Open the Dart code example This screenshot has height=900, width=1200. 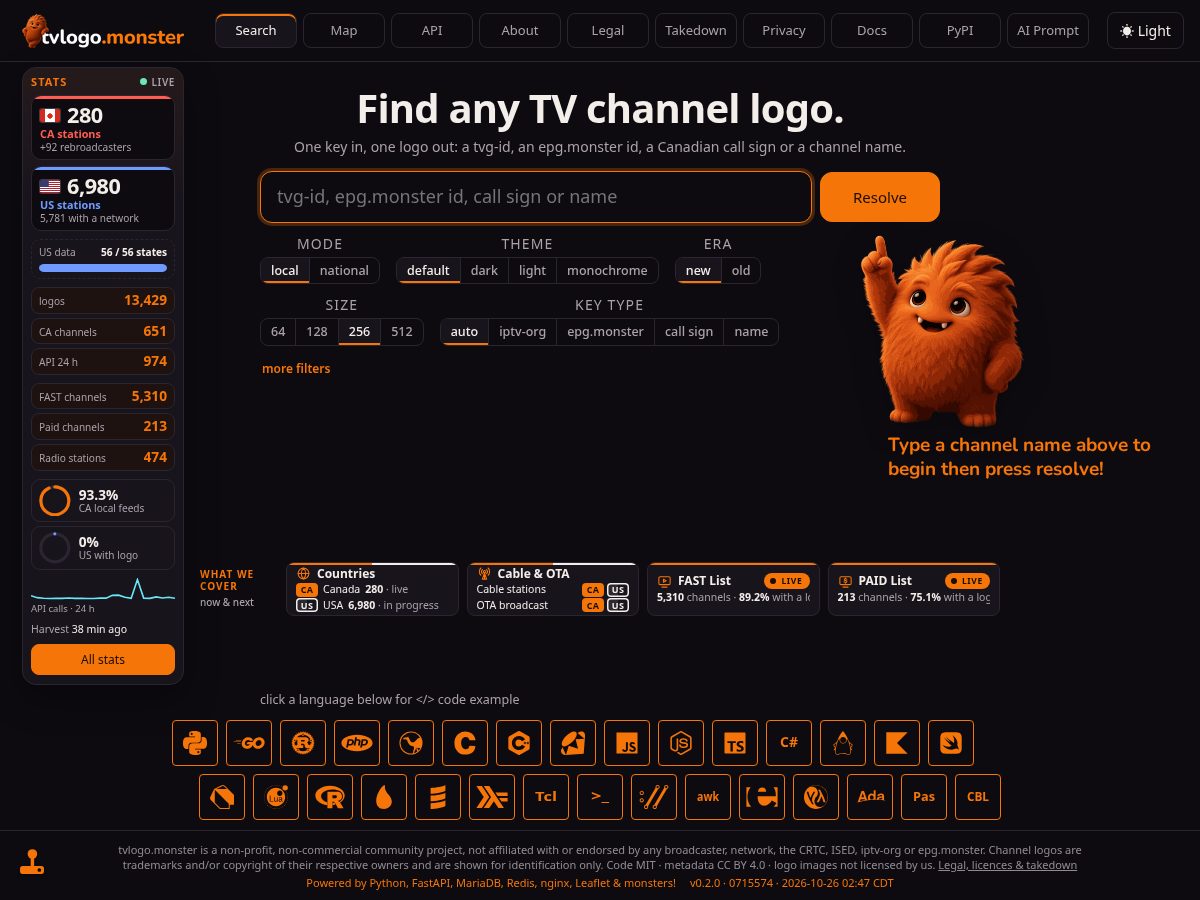[x=222, y=797]
